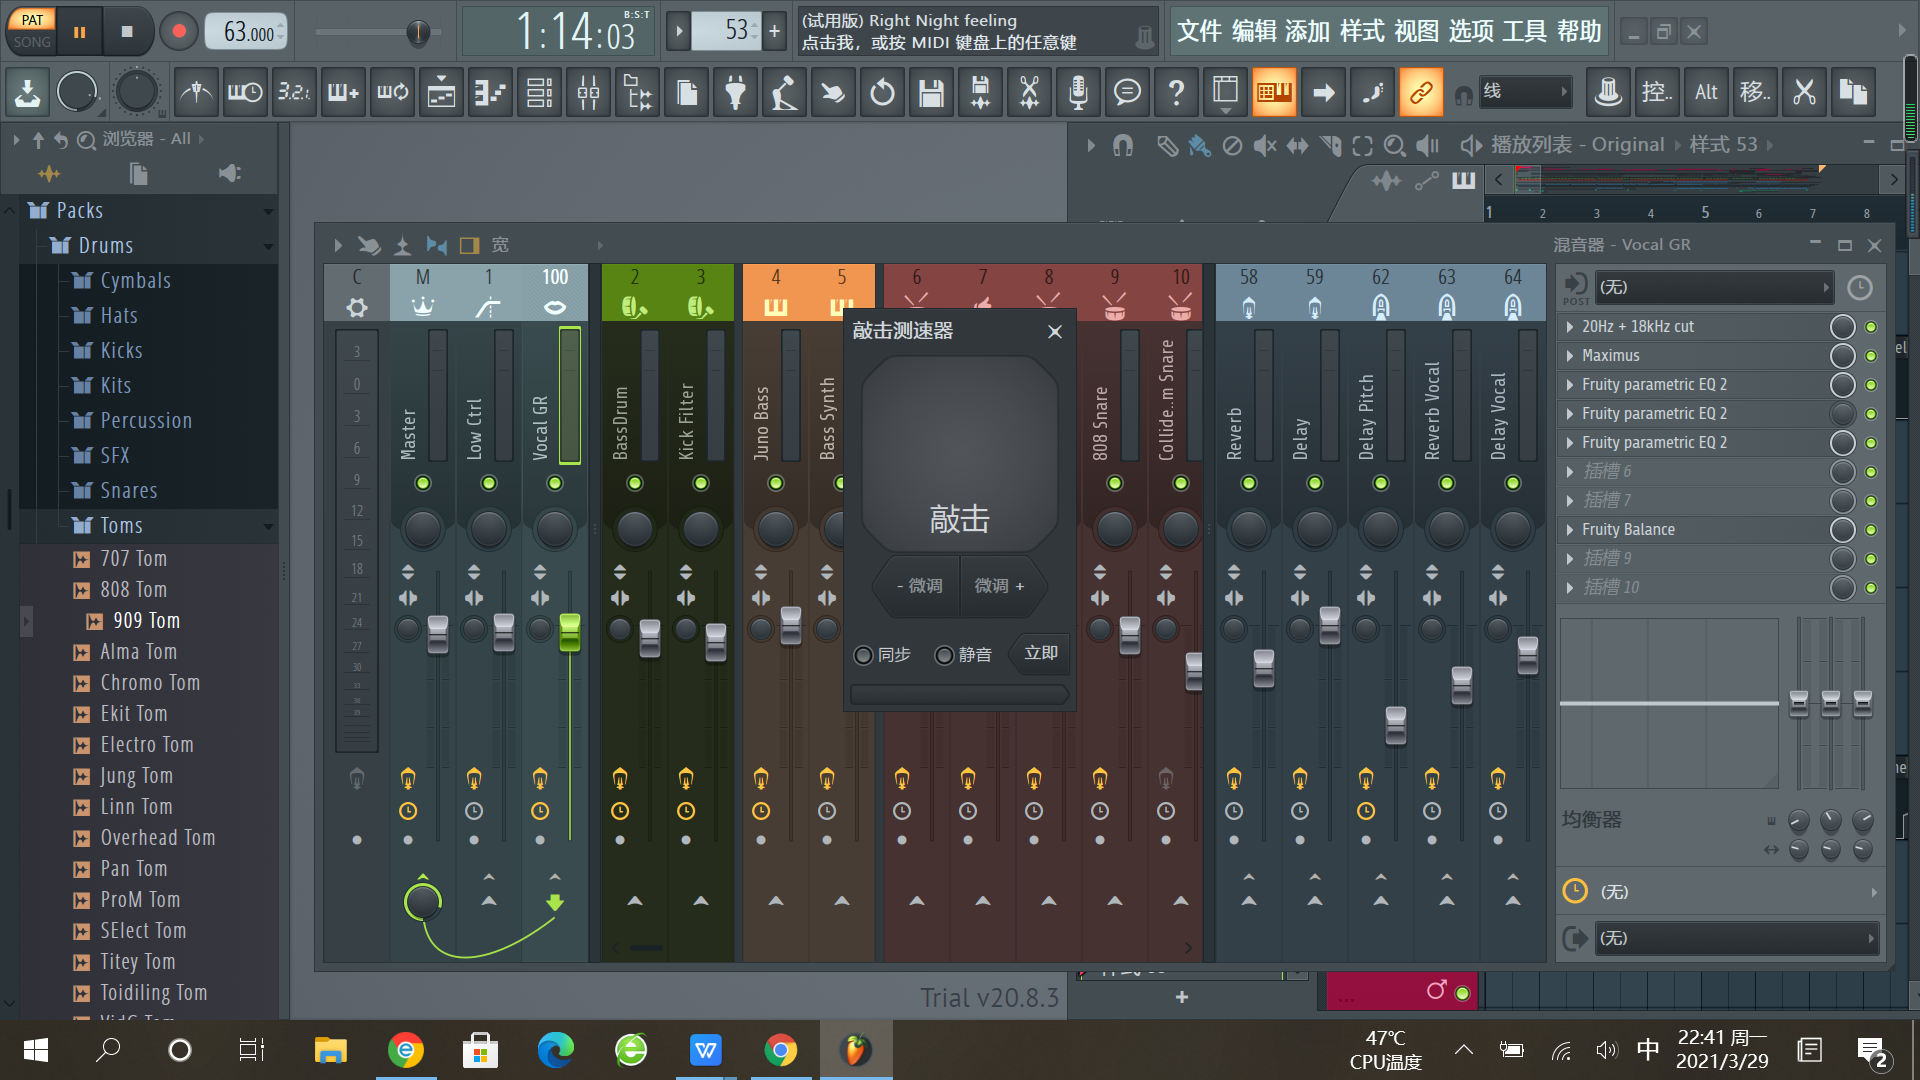
Task: Click the main volume slider knob at top
Action: pyautogui.click(x=418, y=33)
